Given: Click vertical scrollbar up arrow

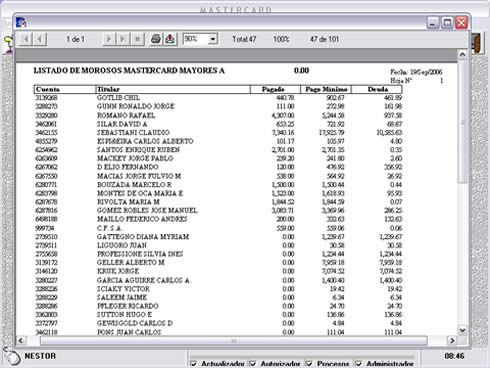Looking at the screenshot, I should coord(462,54).
